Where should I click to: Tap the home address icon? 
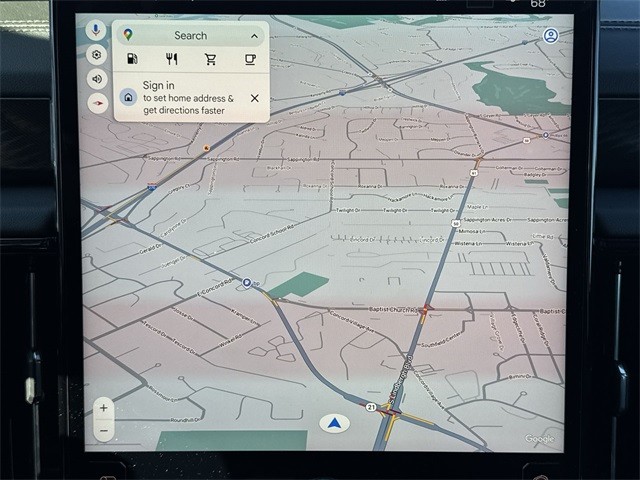(128, 98)
